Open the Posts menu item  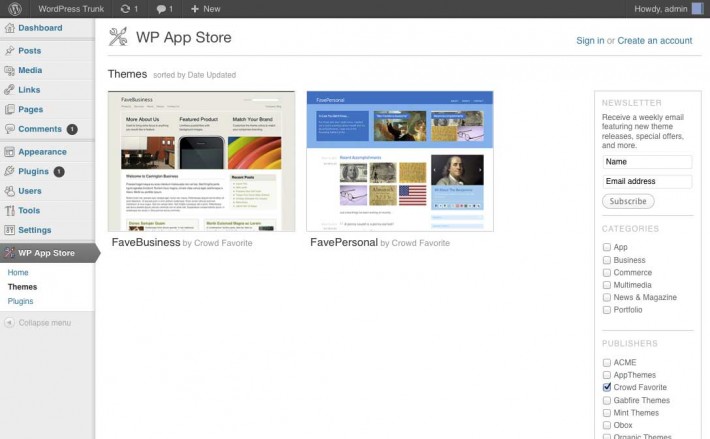29,51
